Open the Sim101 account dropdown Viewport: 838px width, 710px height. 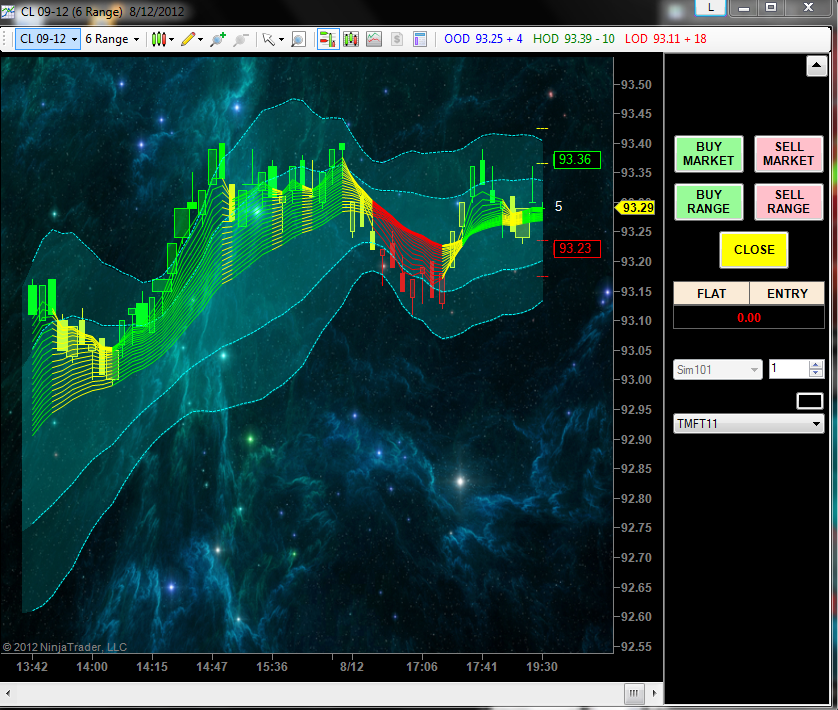[x=717, y=369]
